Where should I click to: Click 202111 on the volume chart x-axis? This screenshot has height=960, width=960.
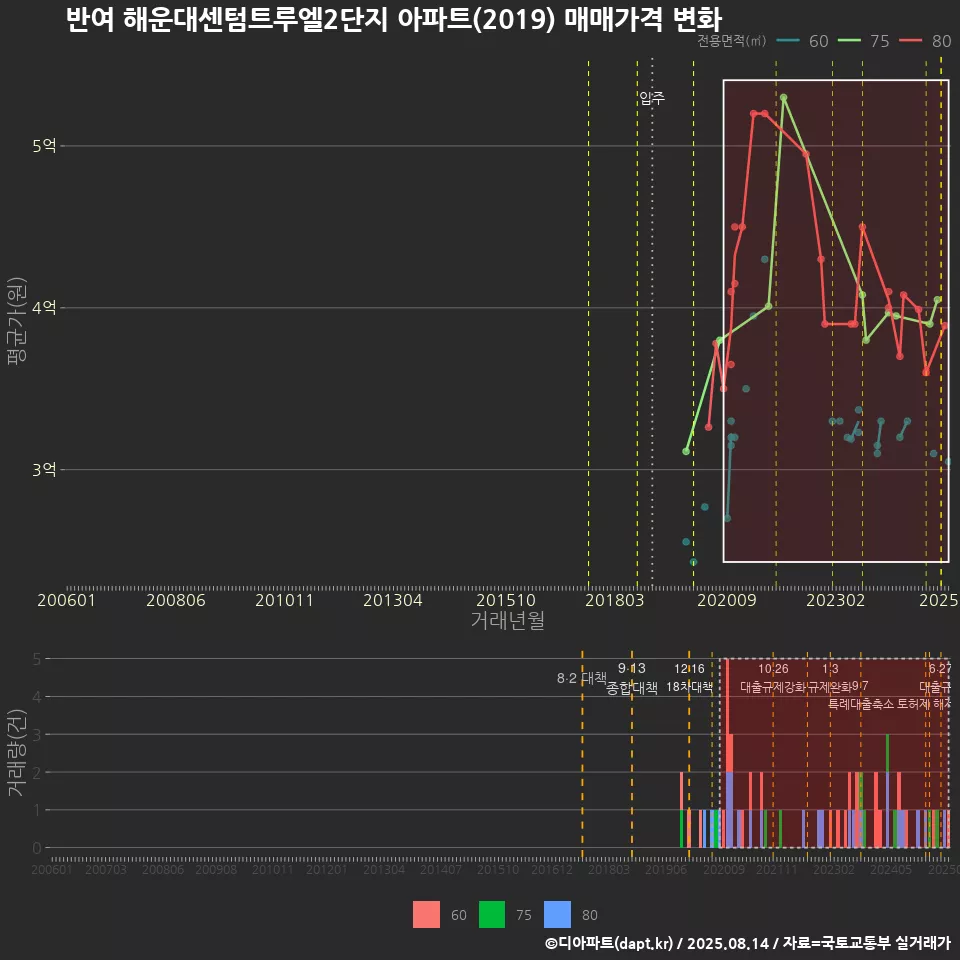click(776, 869)
